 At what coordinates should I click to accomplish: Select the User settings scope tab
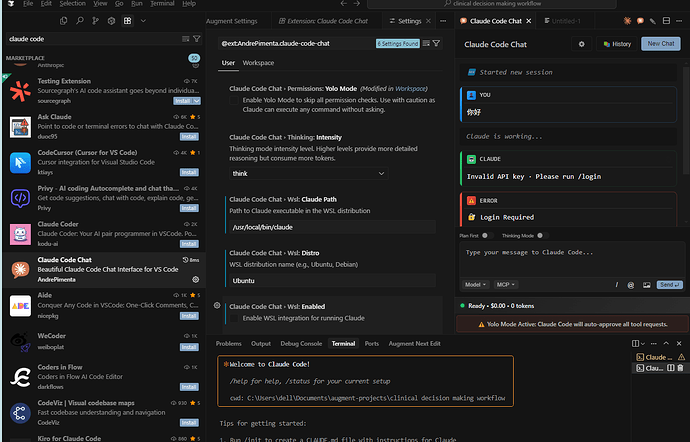point(228,63)
